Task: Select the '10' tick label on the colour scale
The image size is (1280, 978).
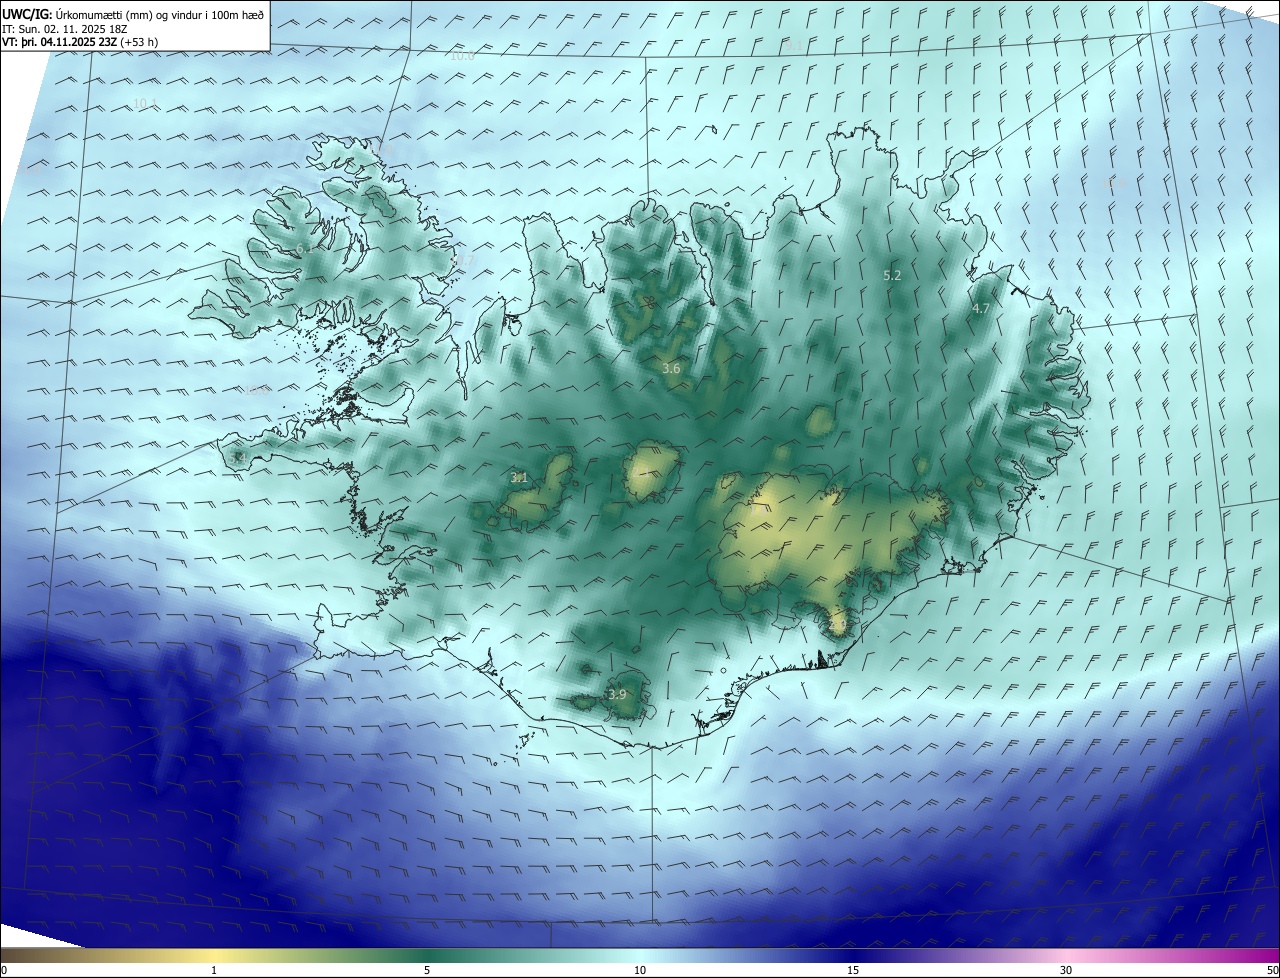Action: coord(640,970)
